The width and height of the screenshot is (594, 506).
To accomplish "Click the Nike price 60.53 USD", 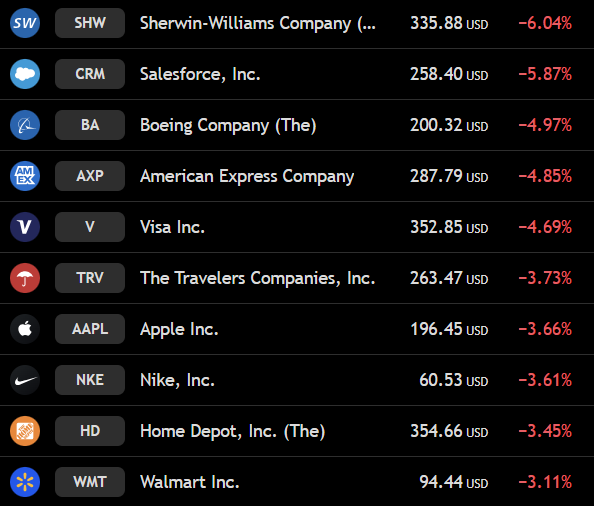I will tap(453, 380).
